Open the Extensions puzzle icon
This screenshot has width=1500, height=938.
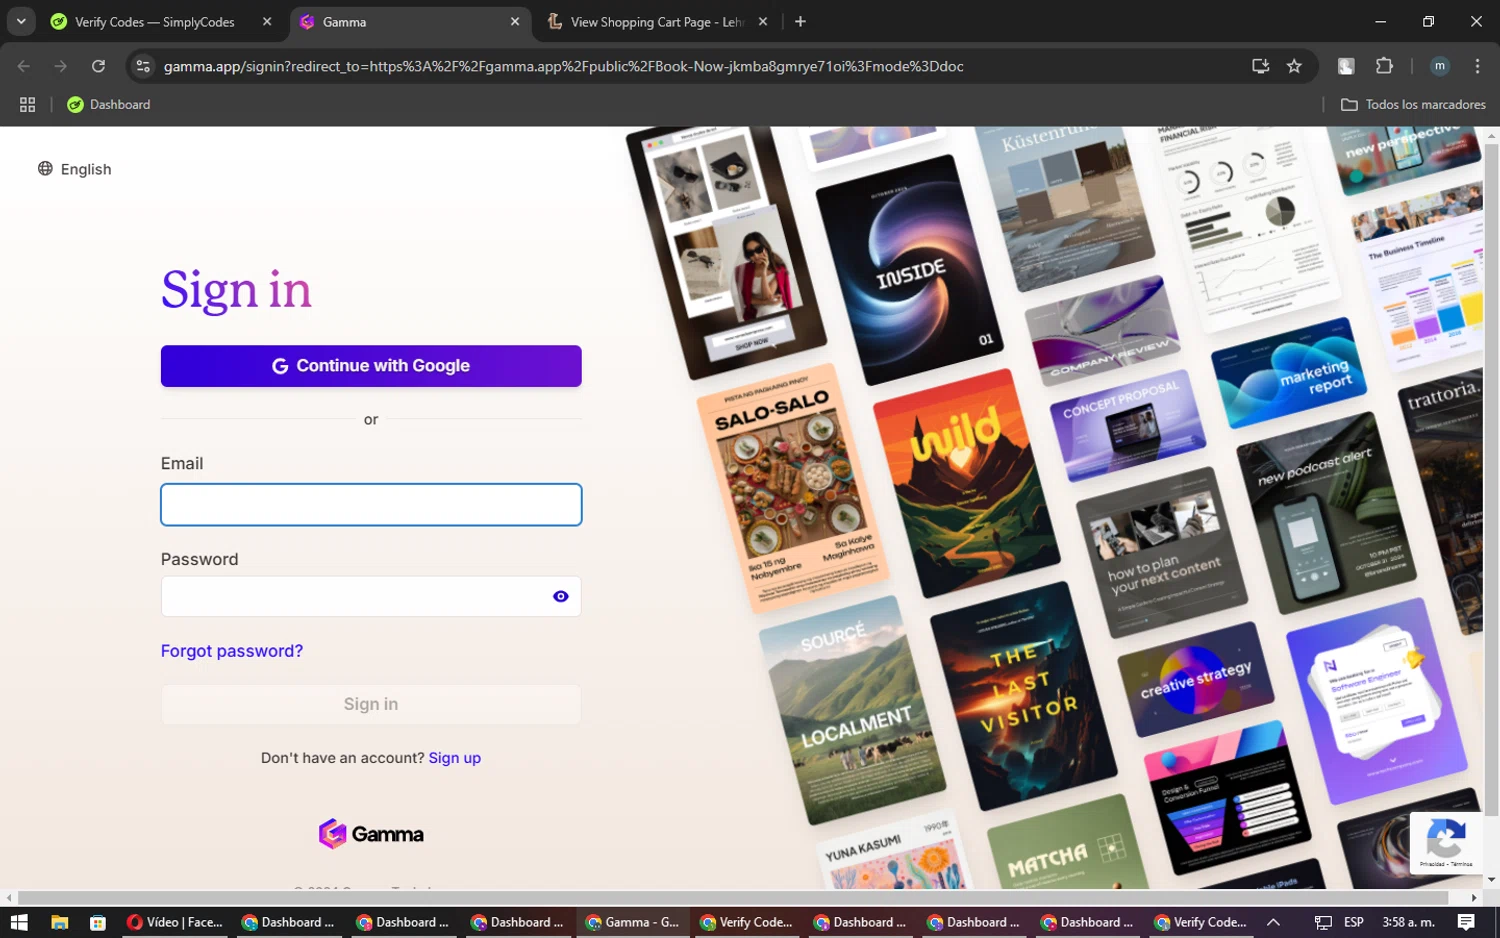click(x=1384, y=66)
